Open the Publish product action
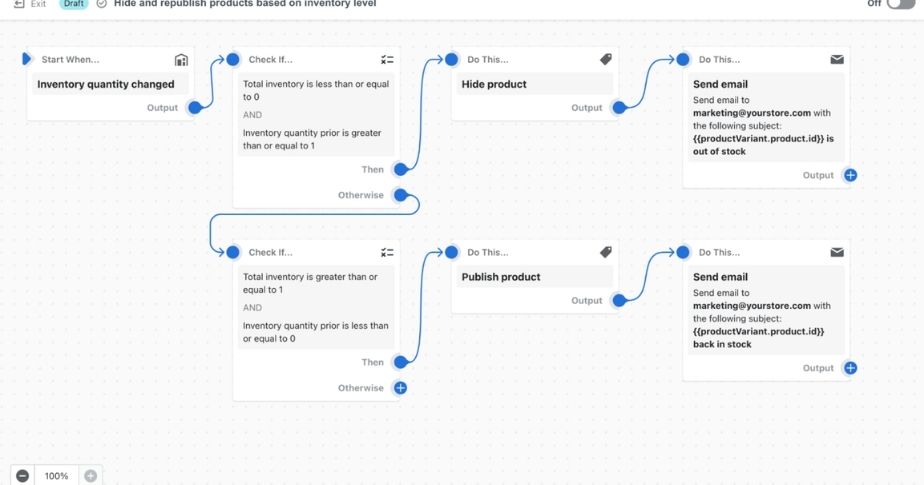The height and width of the screenshot is (485, 924). coord(500,277)
